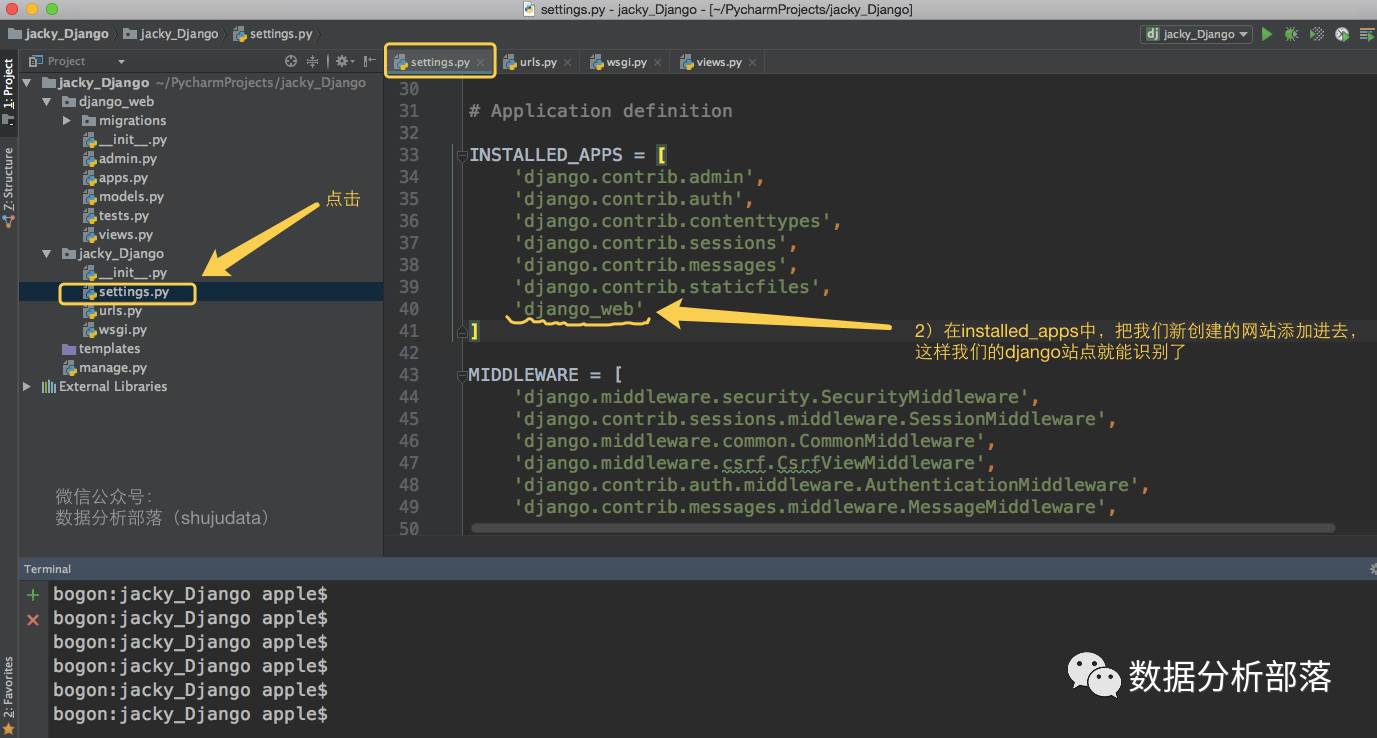Click the Terminal panel title
Image resolution: width=1377 pixels, height=738 pixels.
coord(47,569)
